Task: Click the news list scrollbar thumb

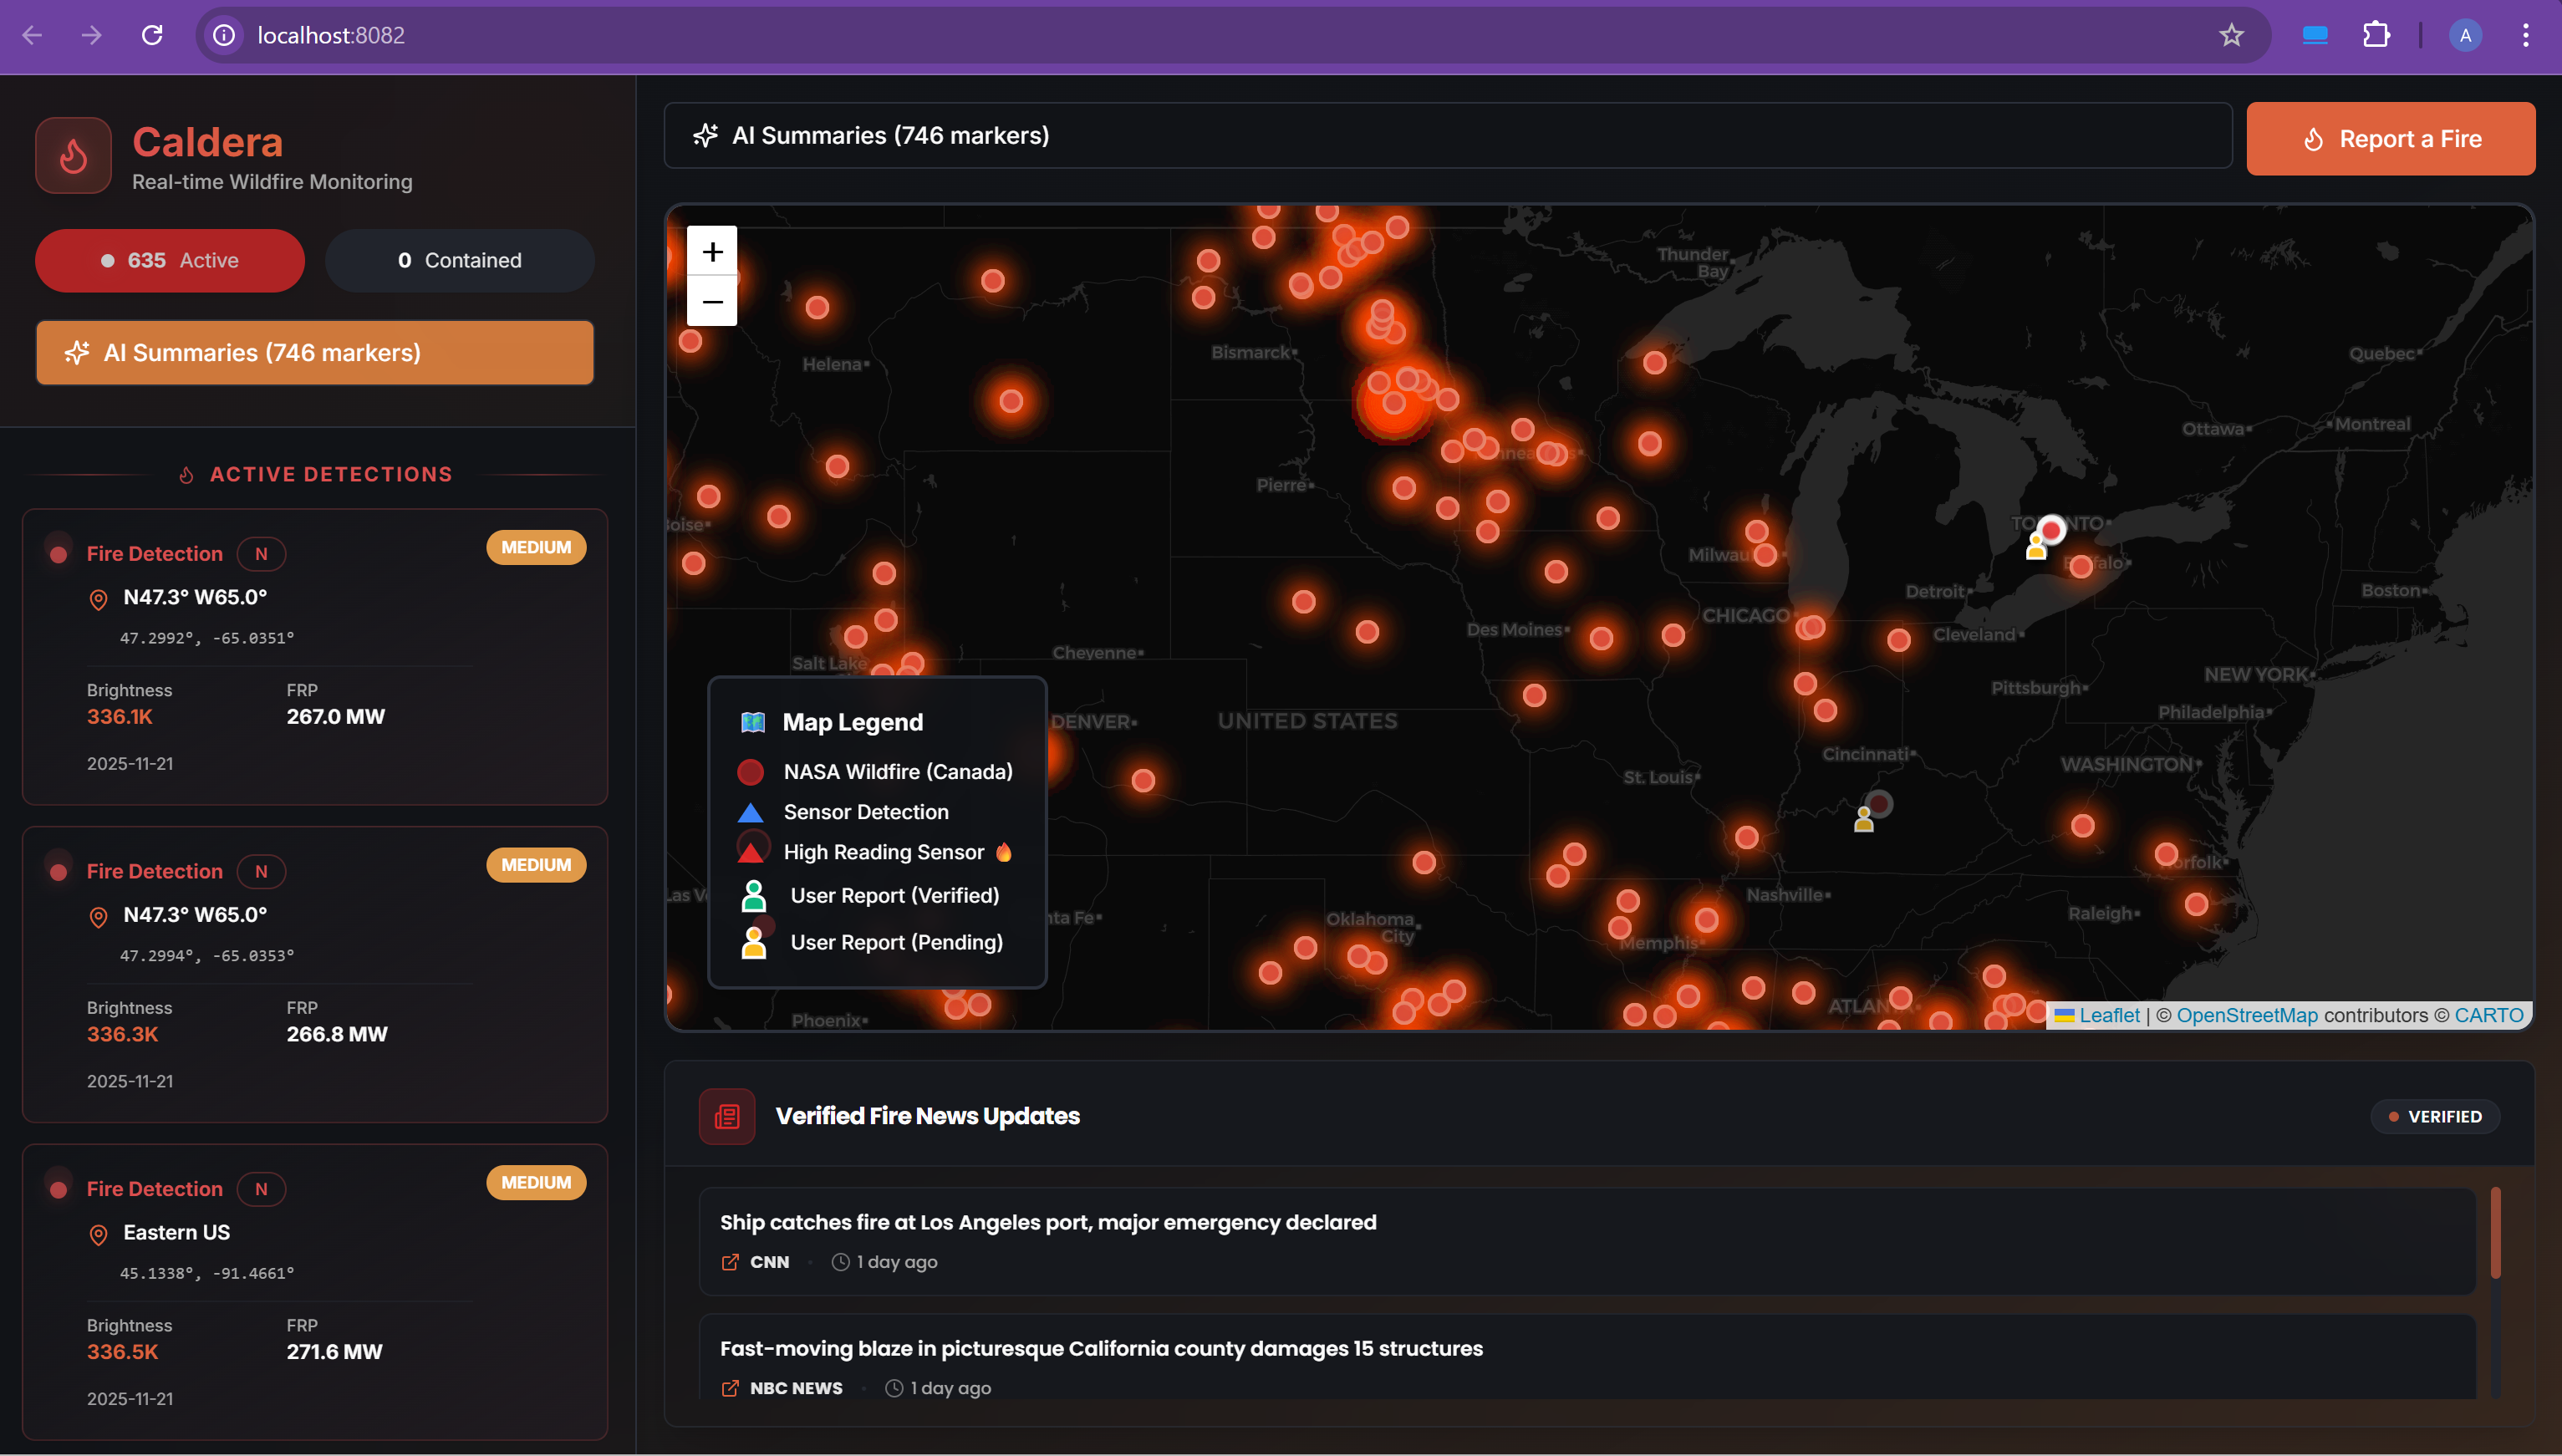Action: point(2495,1232)
